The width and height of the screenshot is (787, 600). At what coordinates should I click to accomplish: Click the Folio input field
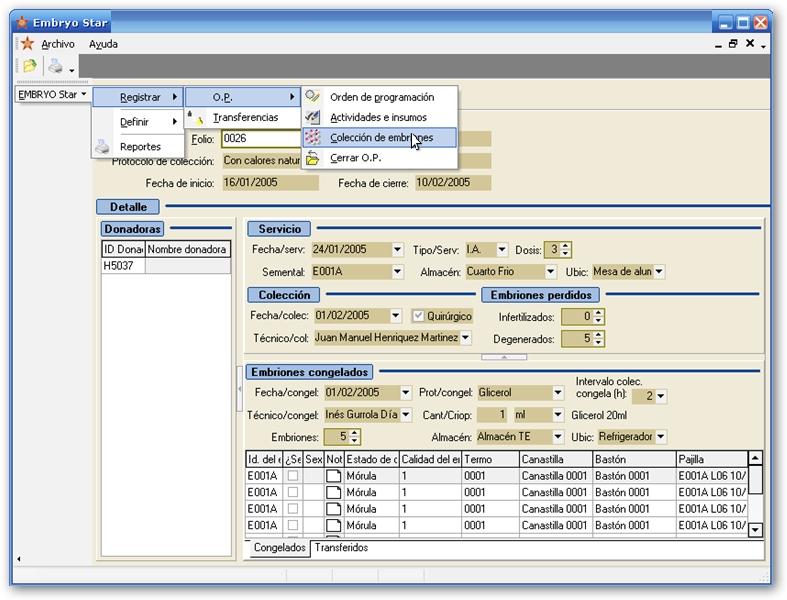point(260,139)
